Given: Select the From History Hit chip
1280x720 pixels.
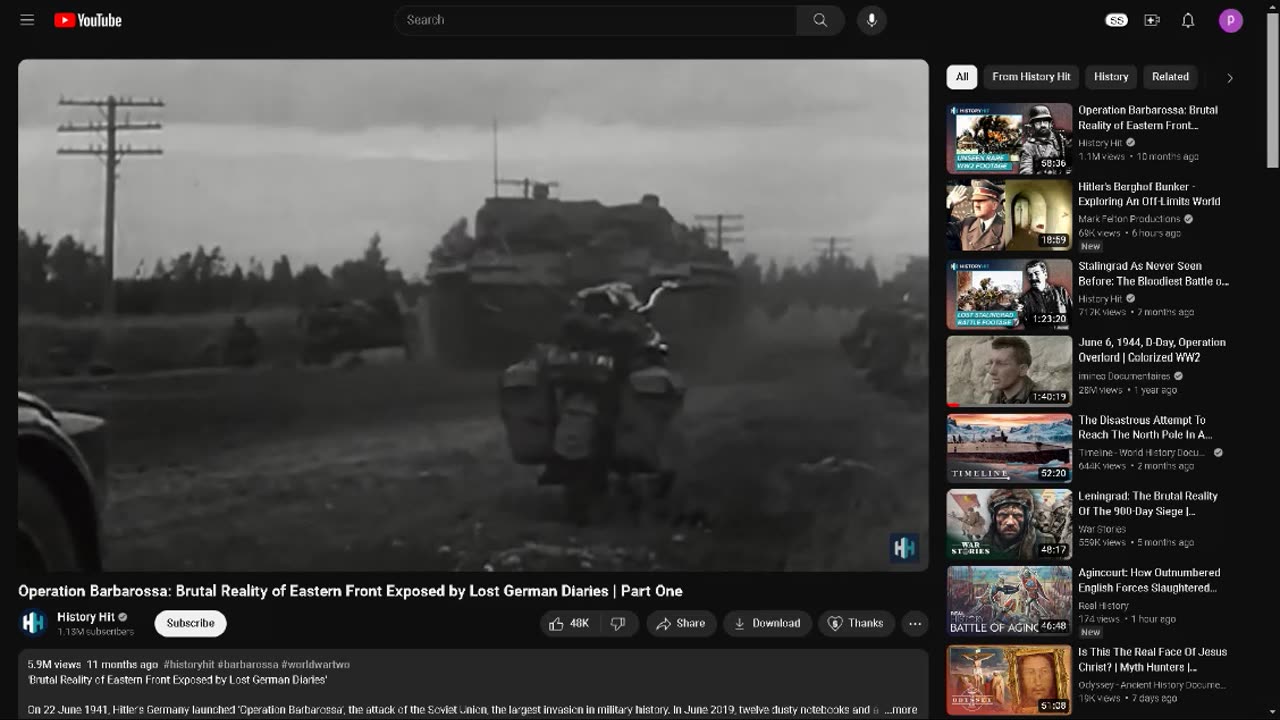Looking at the screenshot, I should [x=1031, y=77].
